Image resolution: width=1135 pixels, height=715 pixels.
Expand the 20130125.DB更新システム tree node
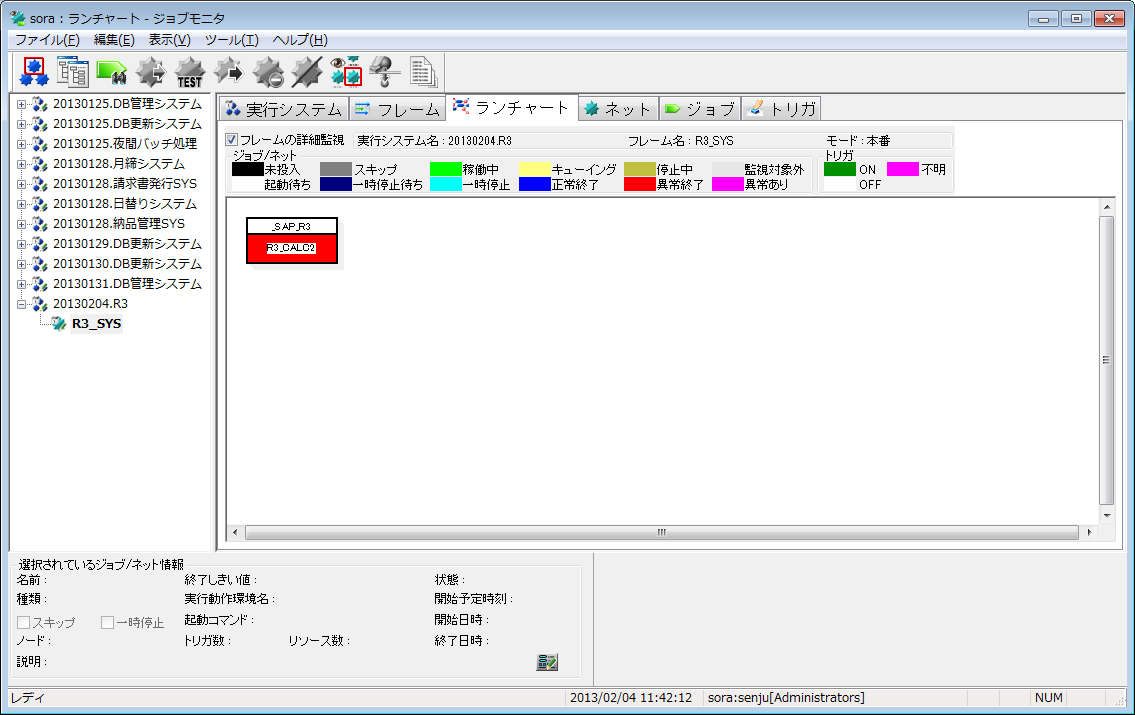click(x=21, y=124)
